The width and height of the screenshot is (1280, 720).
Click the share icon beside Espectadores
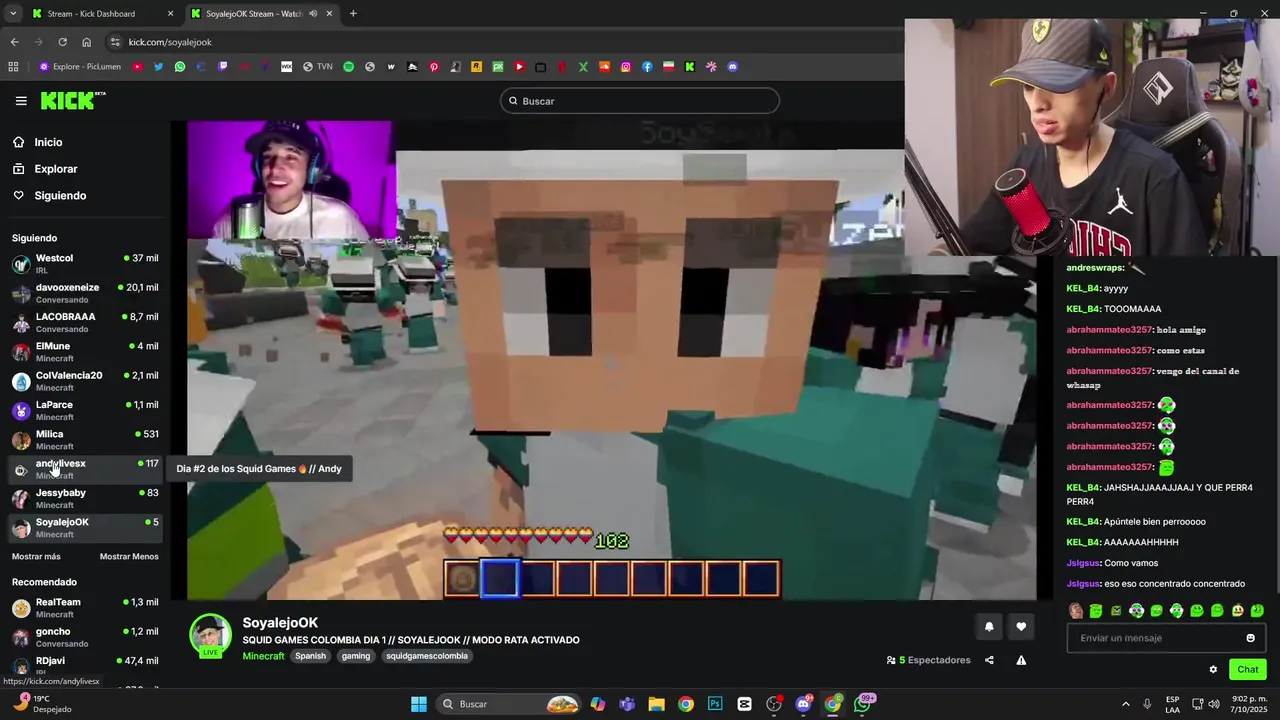tap(989, 660)
